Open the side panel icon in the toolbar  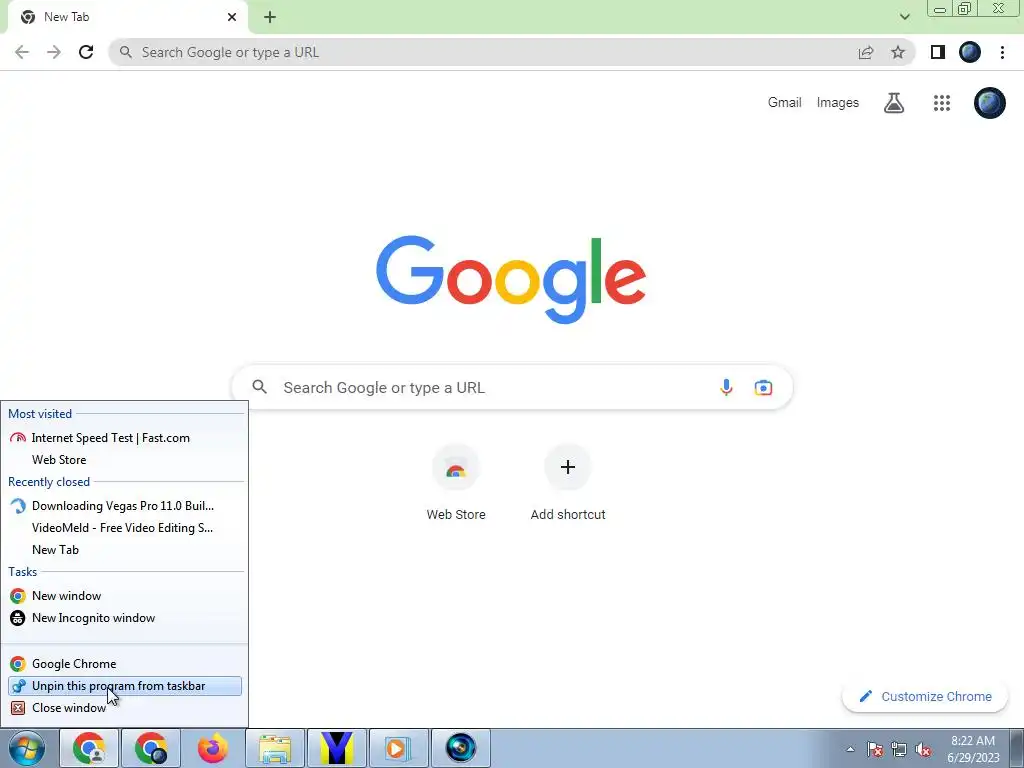coord(938,52)
